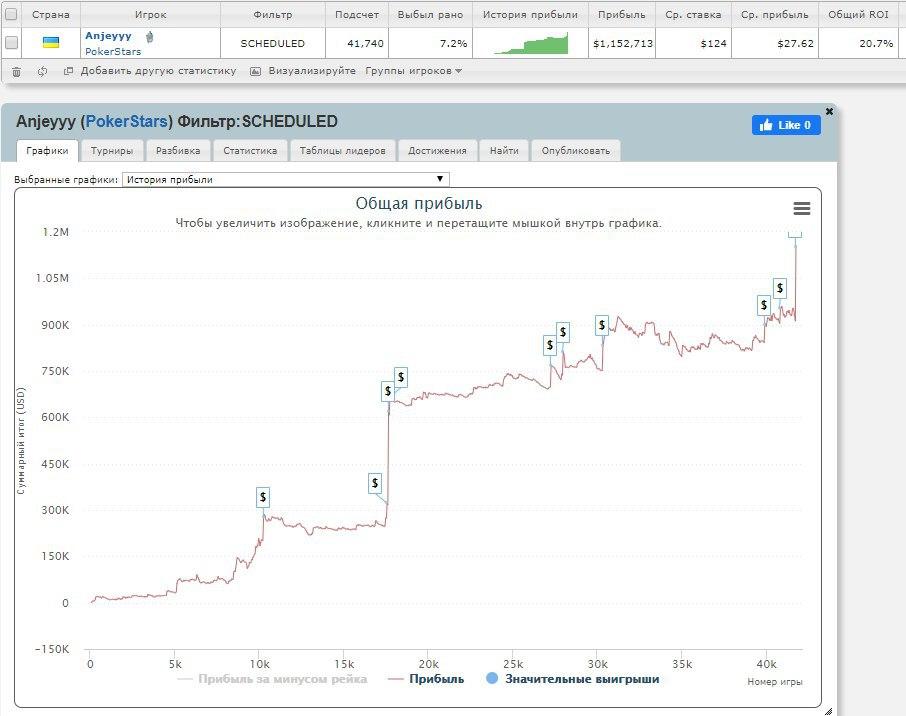906x716 pixels.
Task: Open the chart export hamburger menu
Action: [801, 208]
